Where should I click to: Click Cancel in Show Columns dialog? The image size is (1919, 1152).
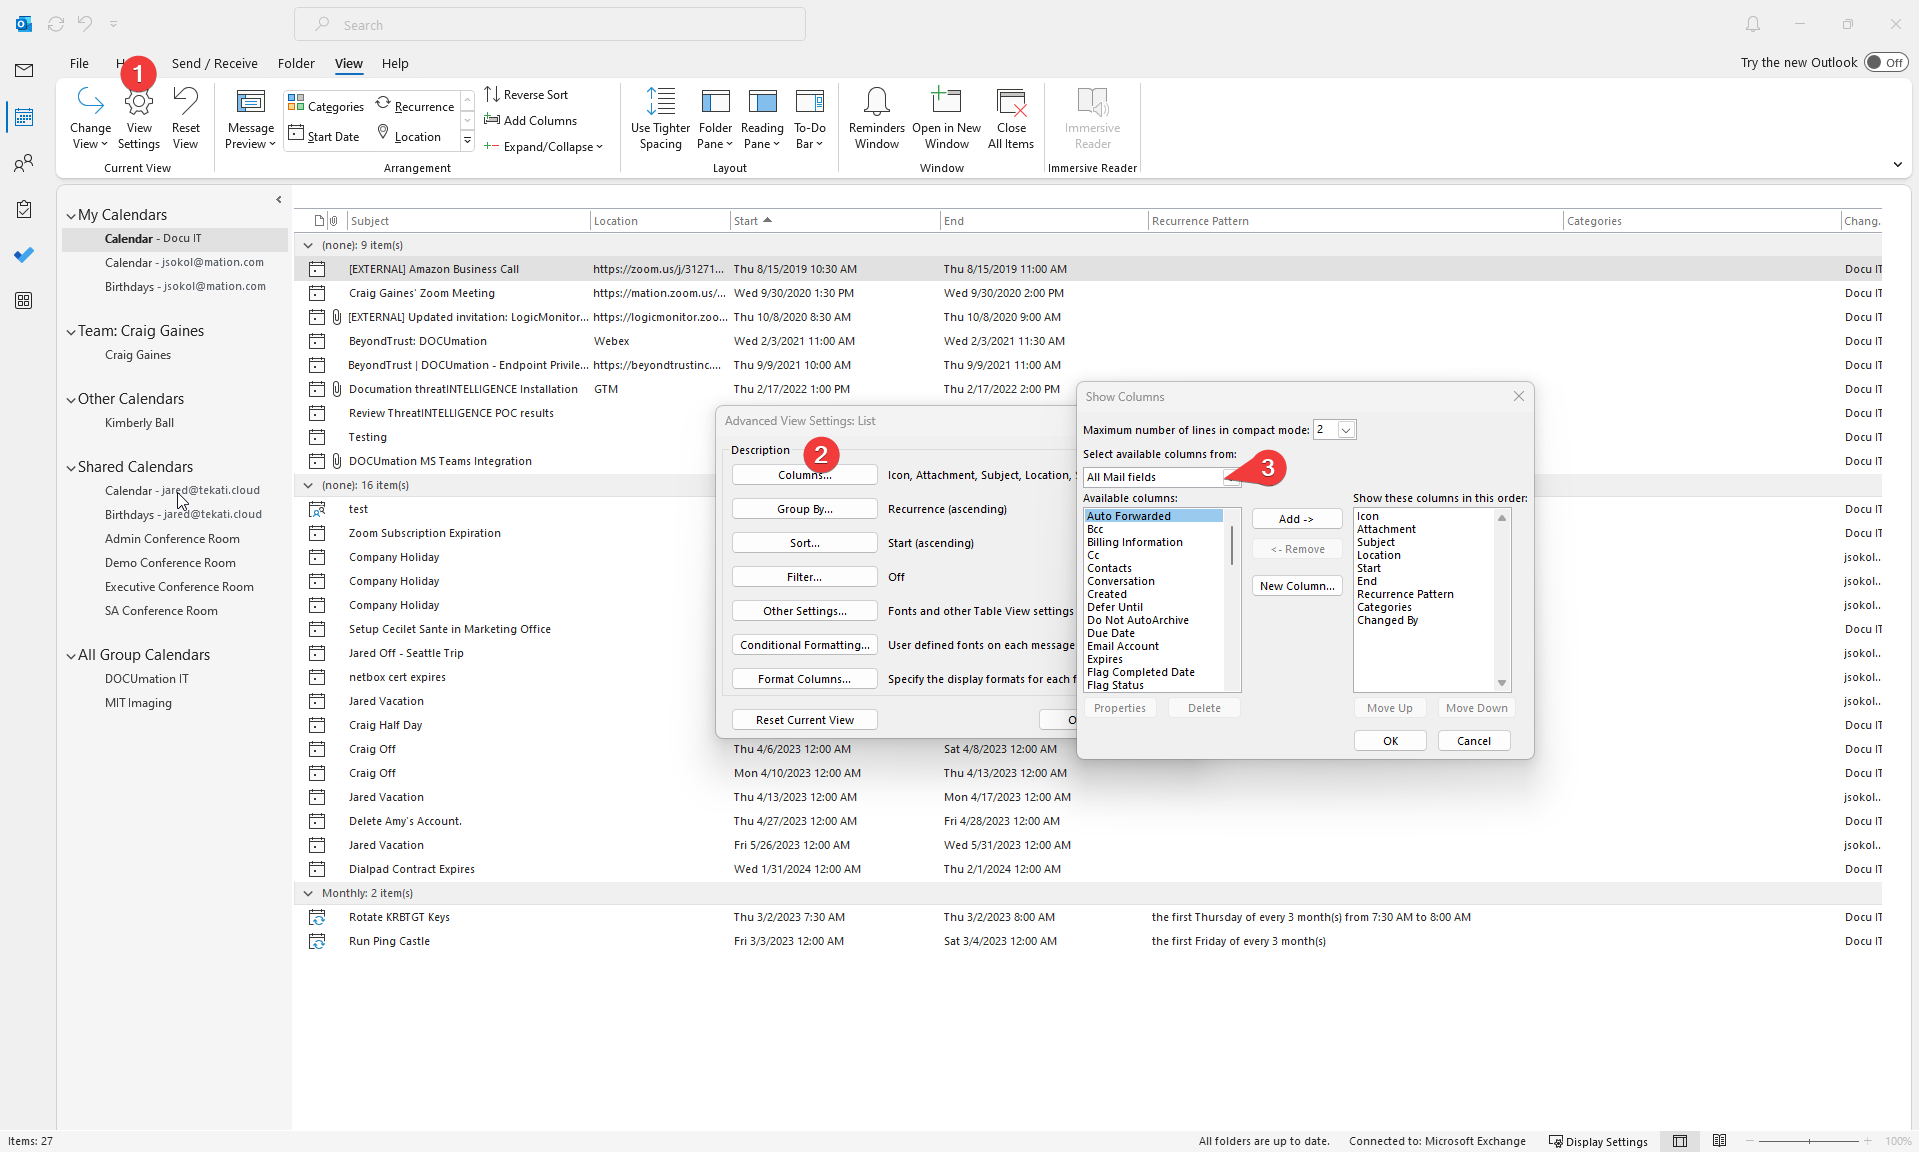[x=1474, y=741]
